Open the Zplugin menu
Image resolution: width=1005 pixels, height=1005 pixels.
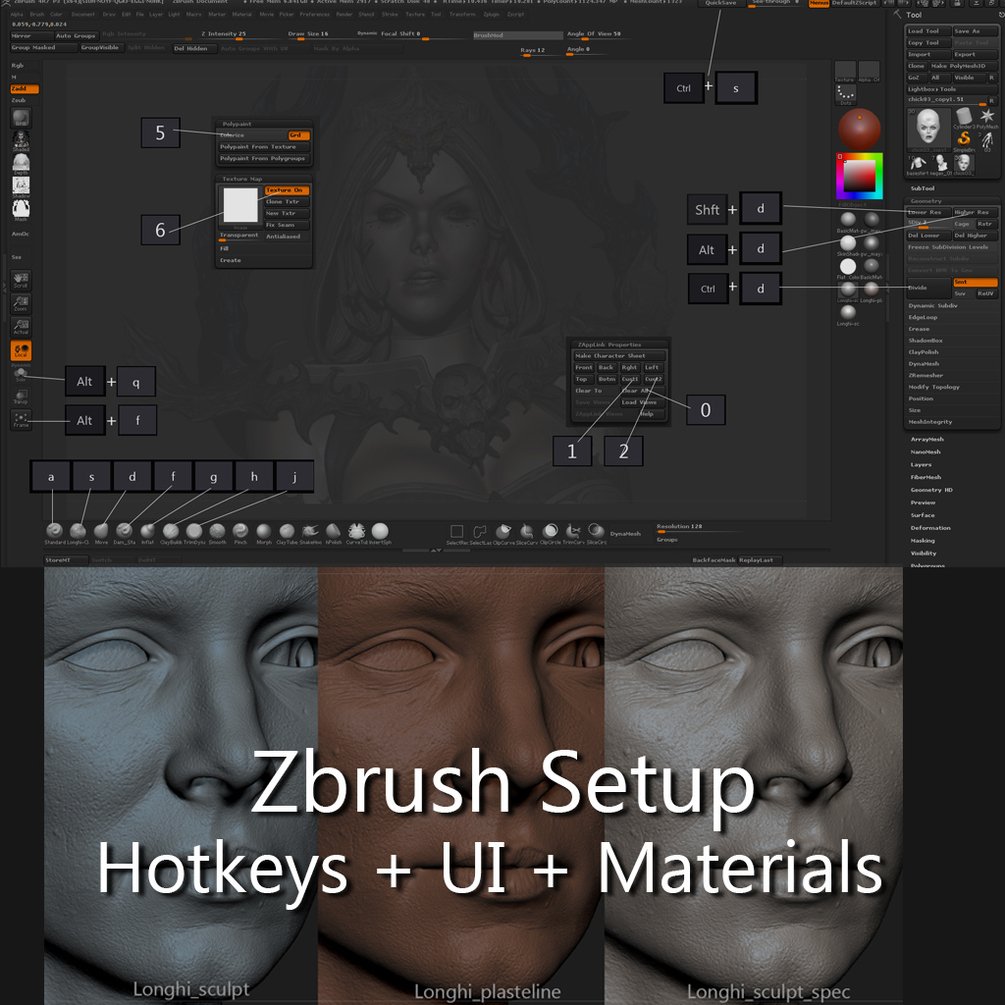pyautogui.click(x=491, y=14)
